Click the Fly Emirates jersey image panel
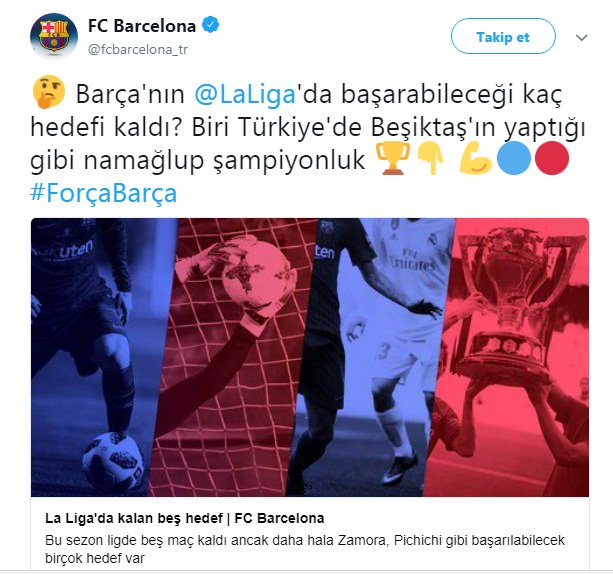Screen dimensions: 613x574 371,357
